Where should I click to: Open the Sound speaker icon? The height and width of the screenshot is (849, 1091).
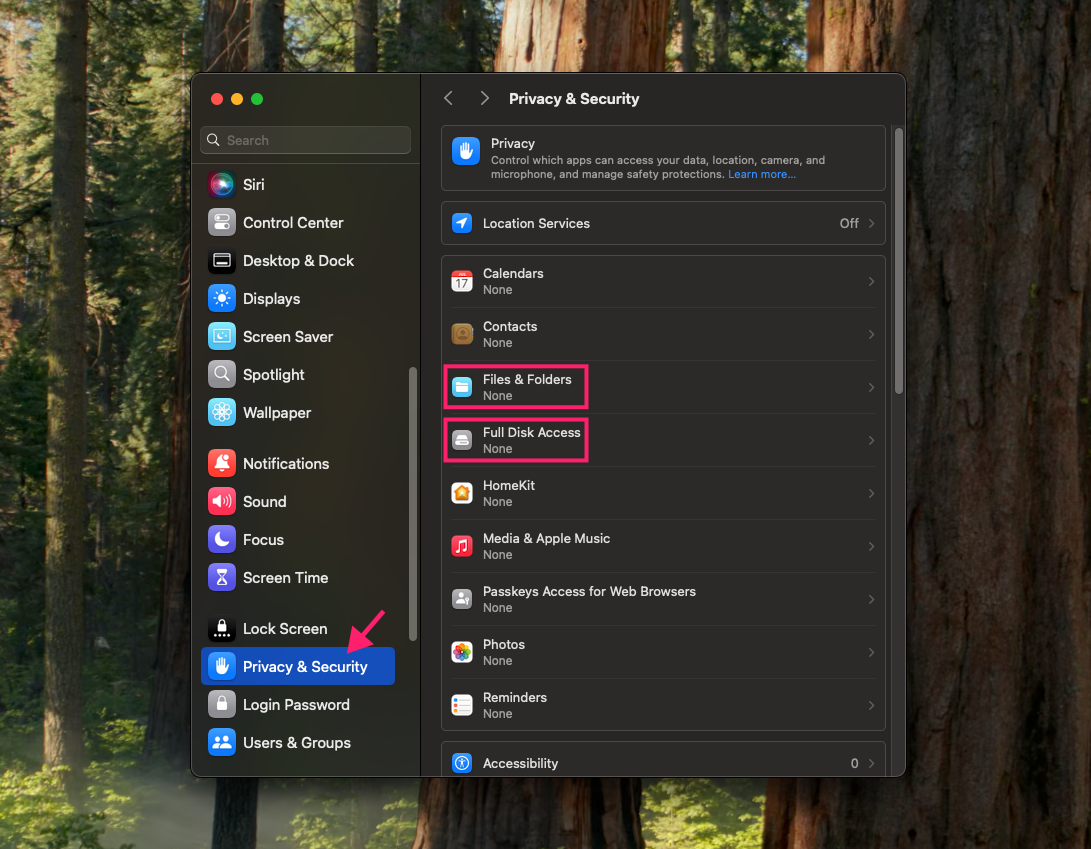(x=221, y=501)
